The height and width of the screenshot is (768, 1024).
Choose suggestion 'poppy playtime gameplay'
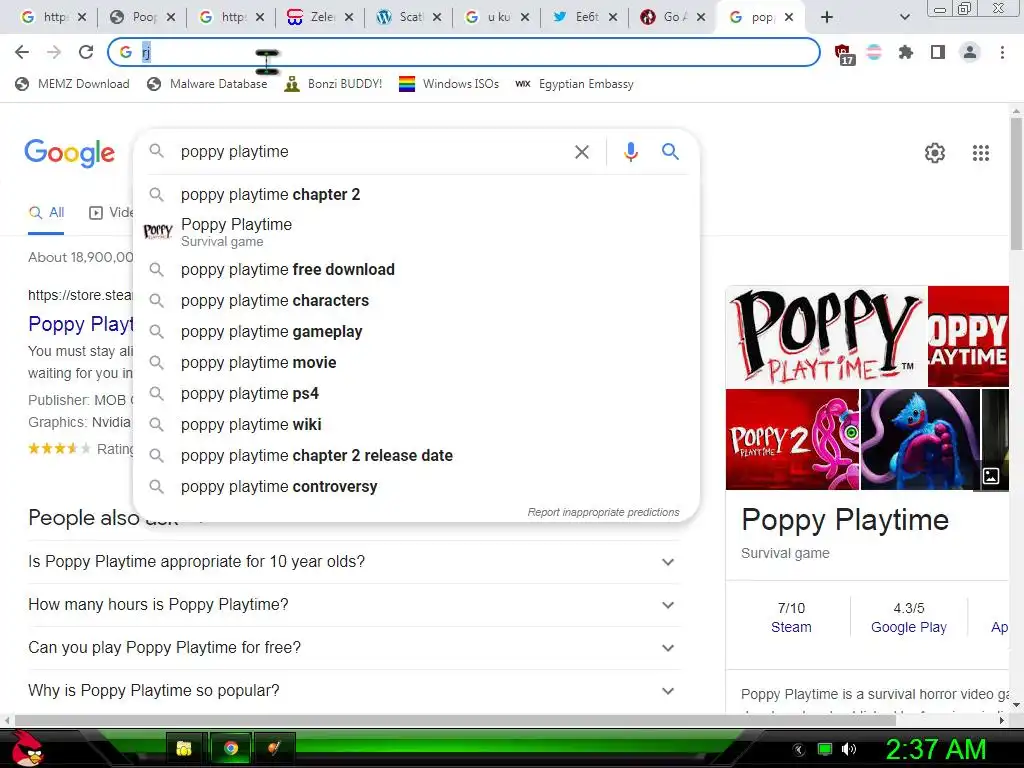point(416,332)
